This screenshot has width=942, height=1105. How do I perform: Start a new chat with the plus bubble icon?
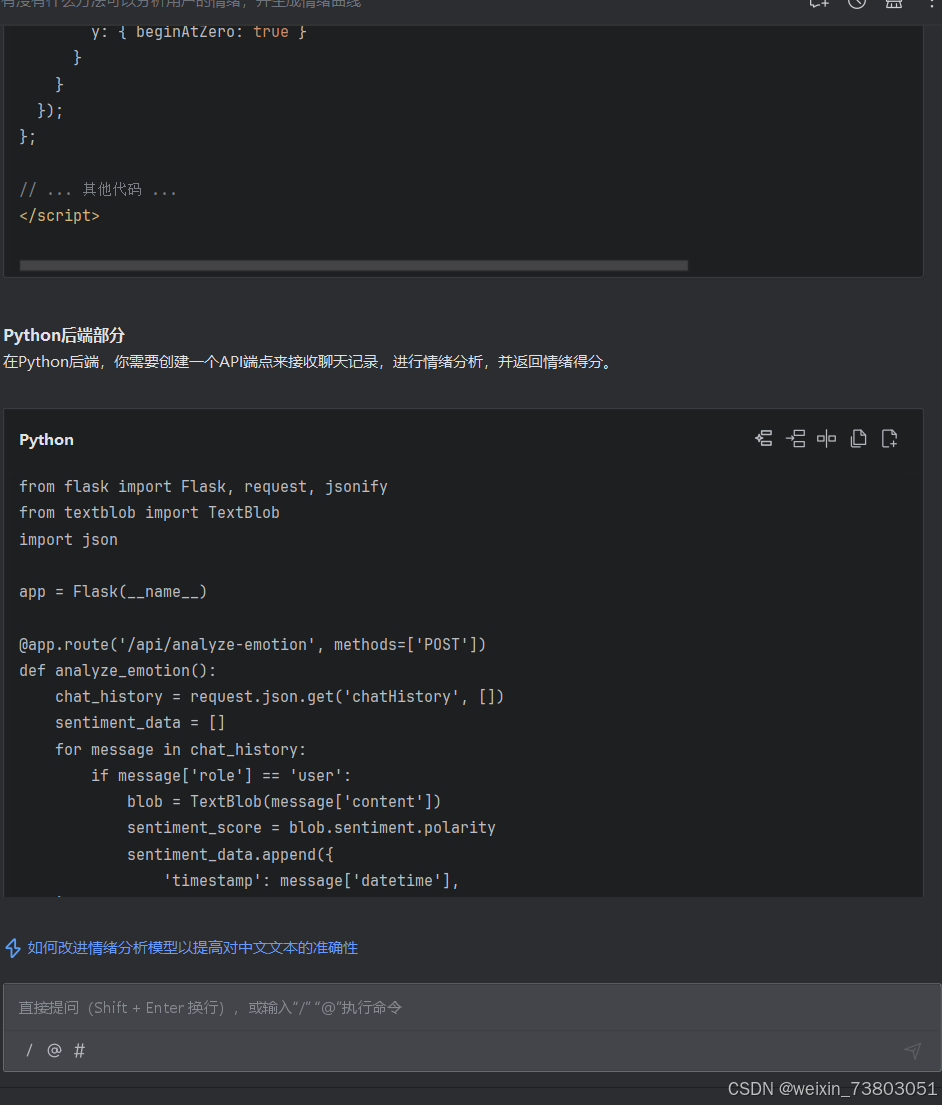tap(819, 4)
